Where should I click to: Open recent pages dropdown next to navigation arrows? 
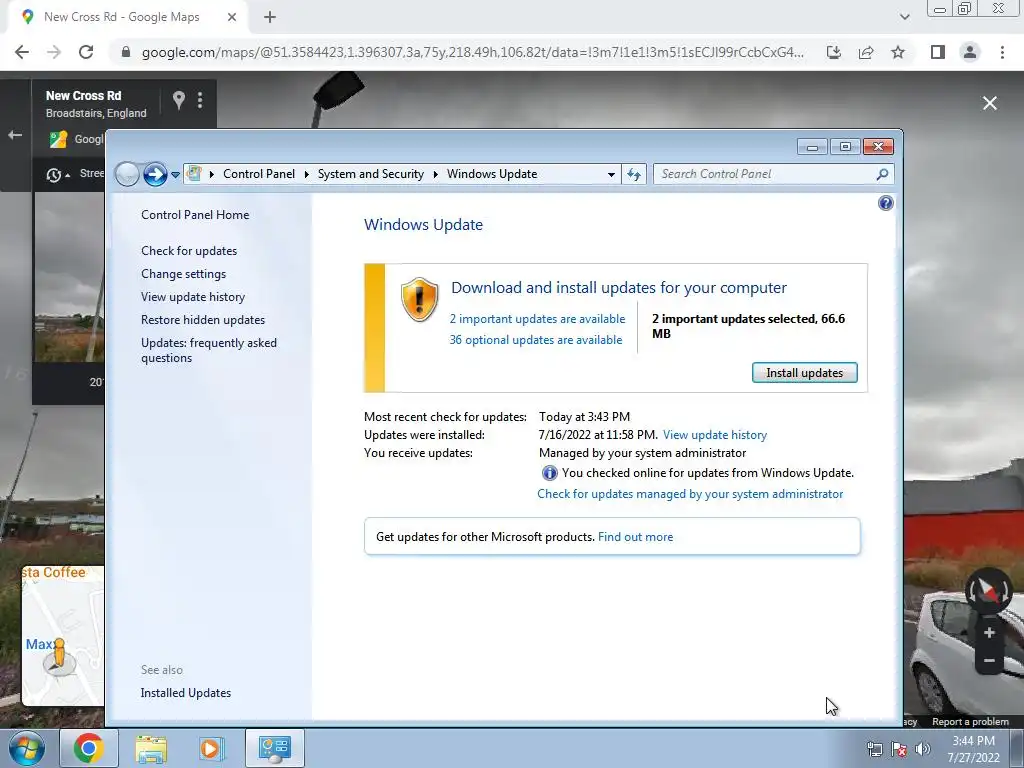[x=175, y=174]
